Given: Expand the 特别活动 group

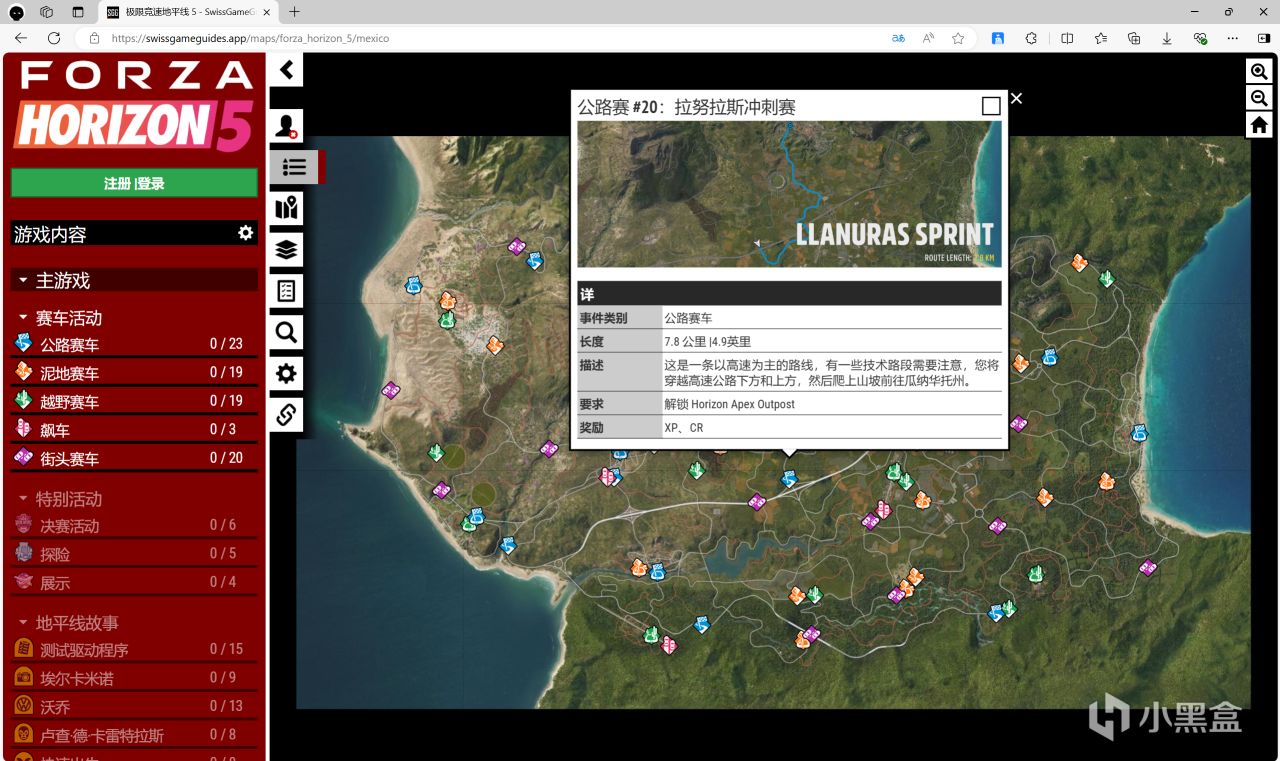Looking at the screenshot, I should pos(68,499).
